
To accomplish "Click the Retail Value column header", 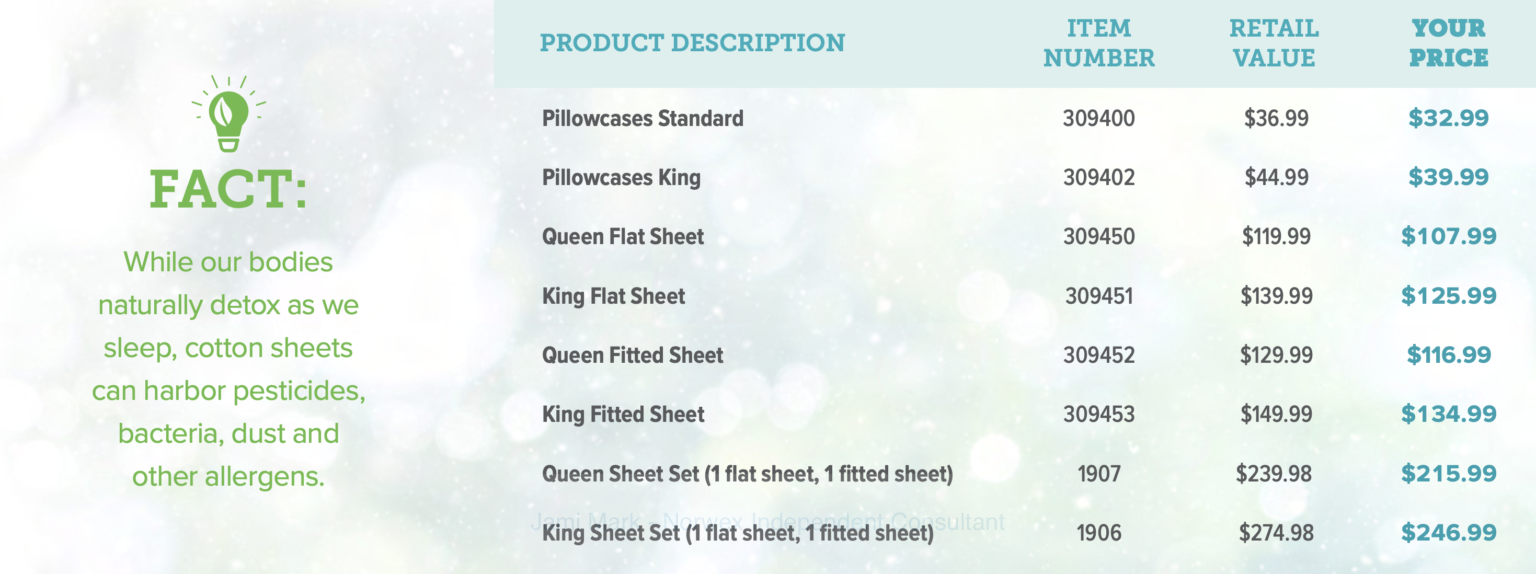I will 1274,43.
